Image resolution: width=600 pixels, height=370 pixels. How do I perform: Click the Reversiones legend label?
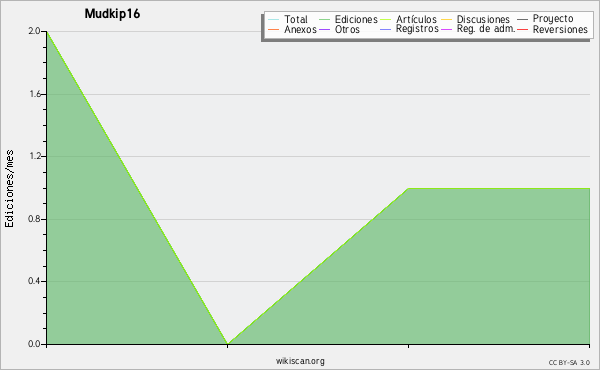[560, 29]
